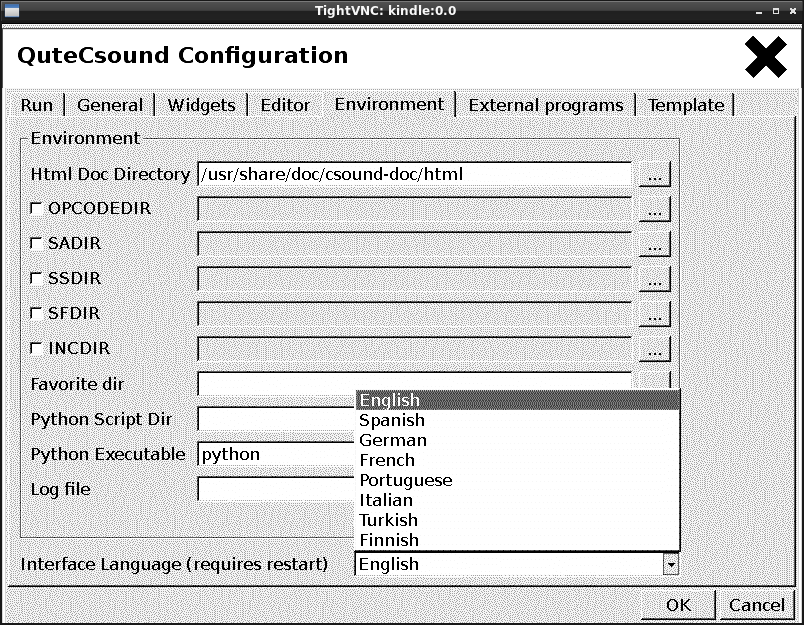Focus the Python Executable field

277,454
